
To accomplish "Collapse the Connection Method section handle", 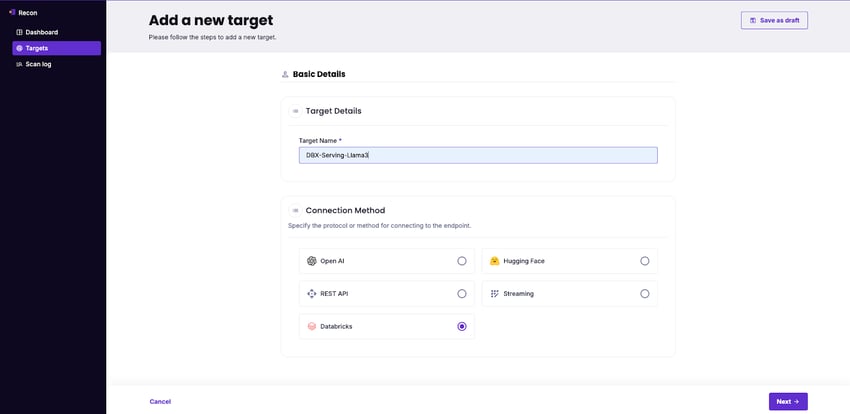I will (295, 211).
